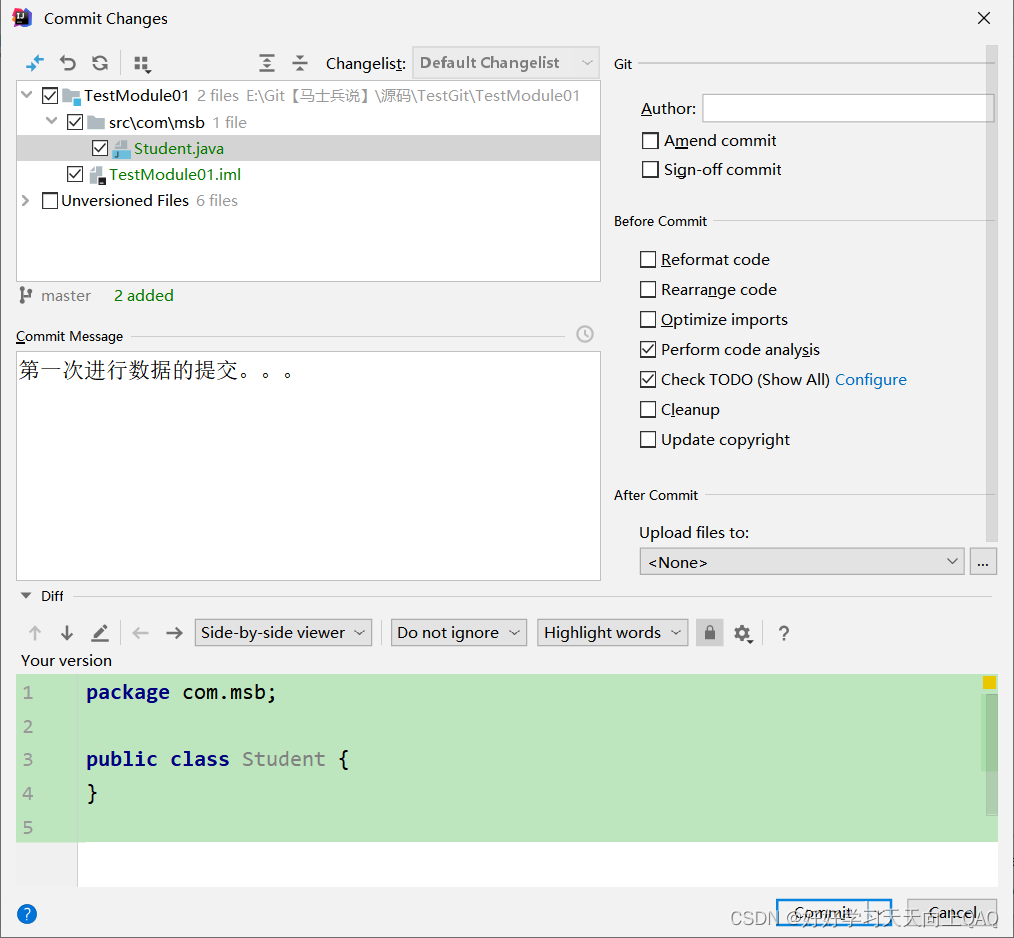Enable the Rearrange code checkbox
This screenshot has width=1014, height=938.
click(x=648, y=289)
